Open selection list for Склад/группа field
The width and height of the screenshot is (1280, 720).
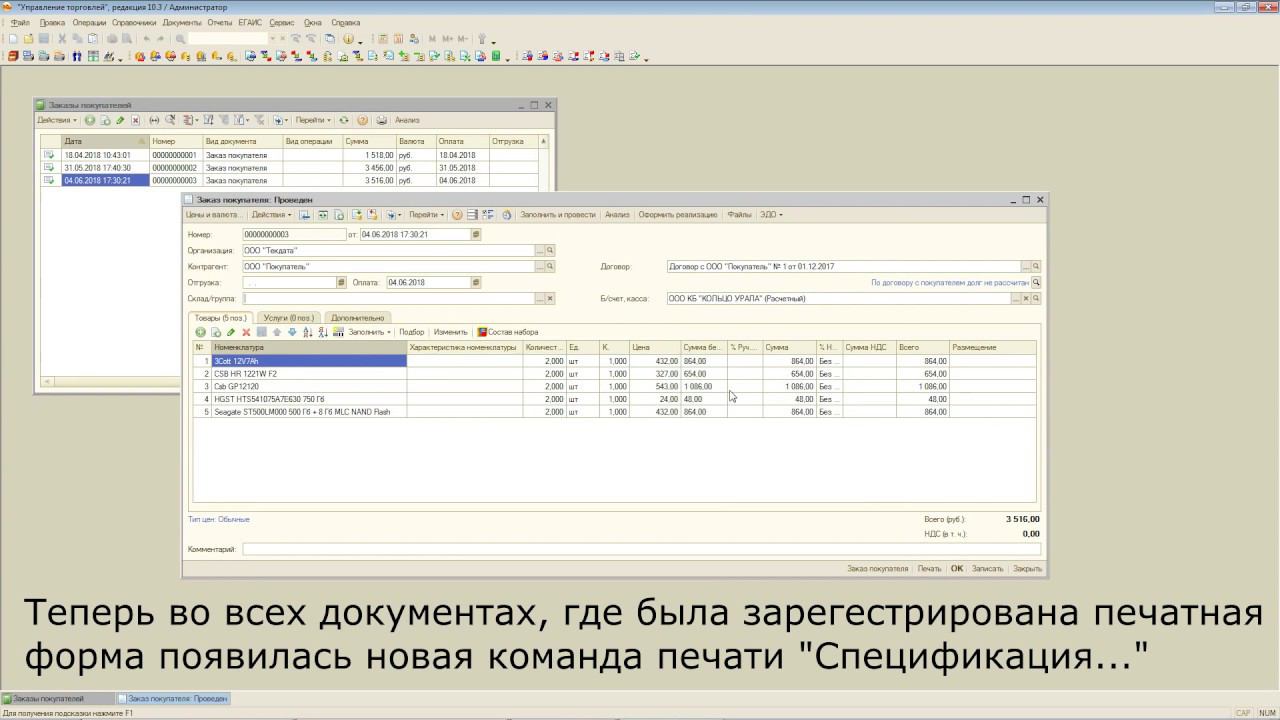click(x=540, y=299)
